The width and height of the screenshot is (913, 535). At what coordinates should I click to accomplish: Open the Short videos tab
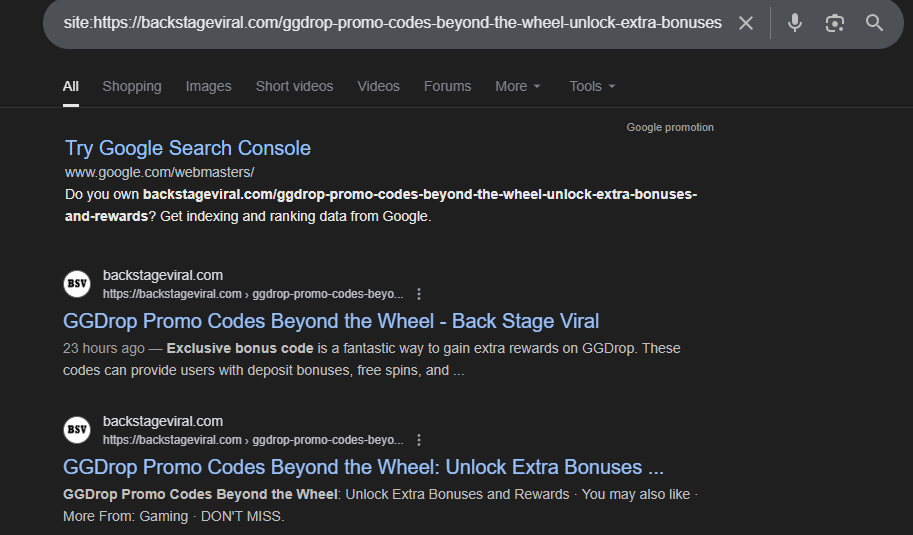294,86
